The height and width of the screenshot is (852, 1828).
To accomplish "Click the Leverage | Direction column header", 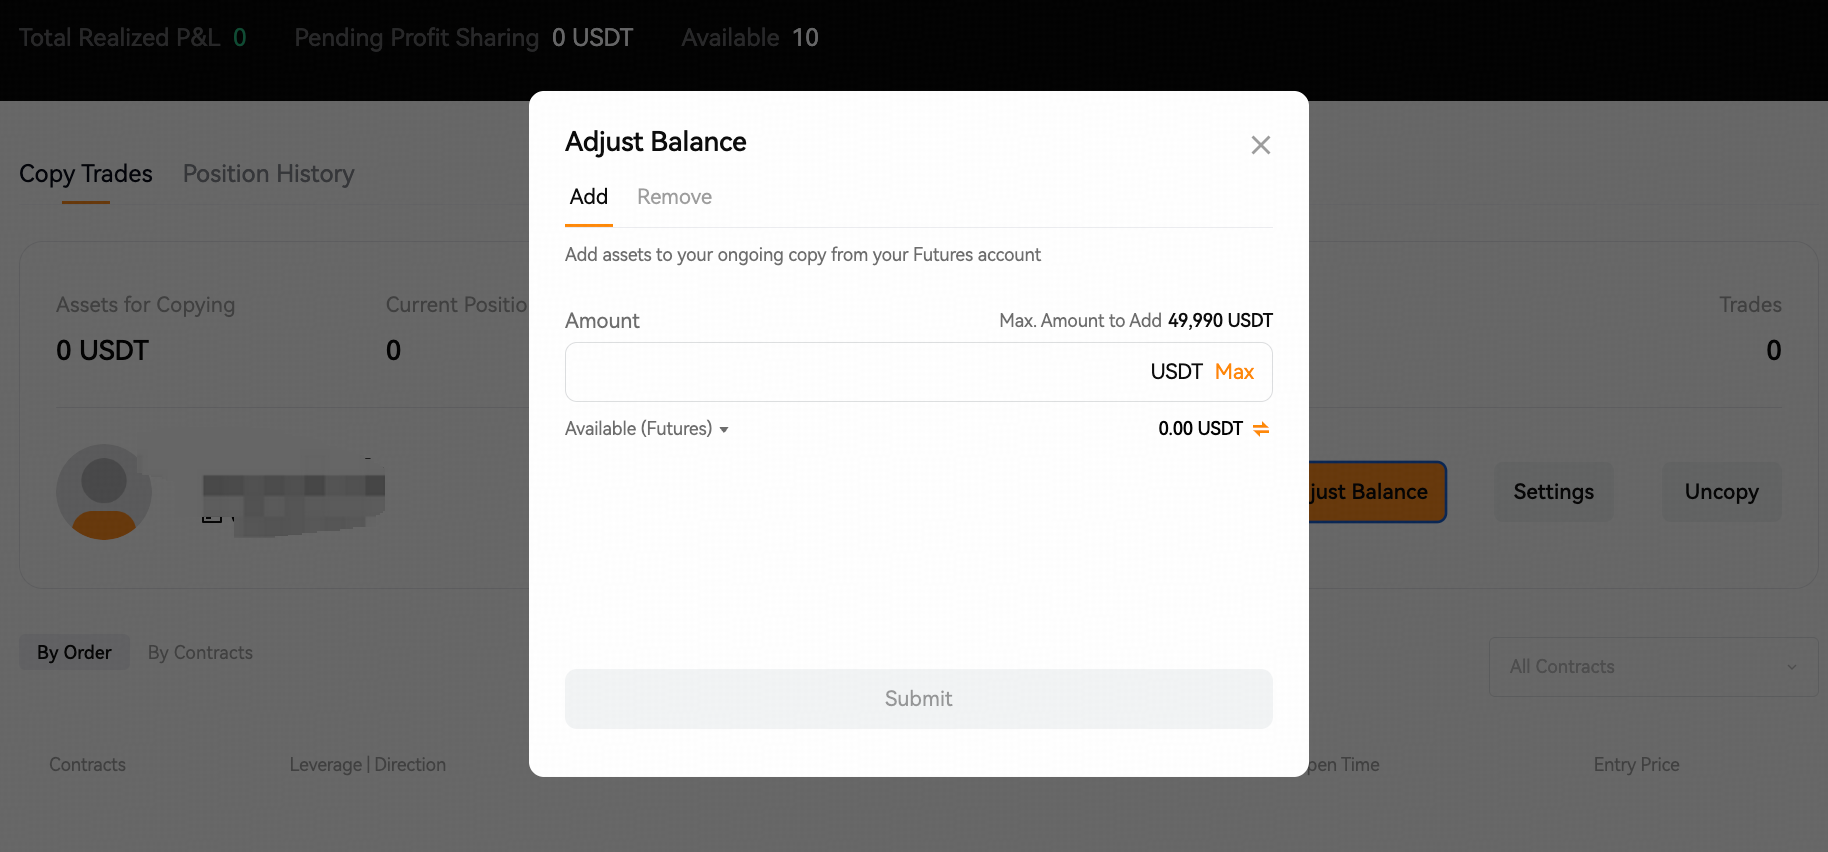I will (x=367, y=765).
